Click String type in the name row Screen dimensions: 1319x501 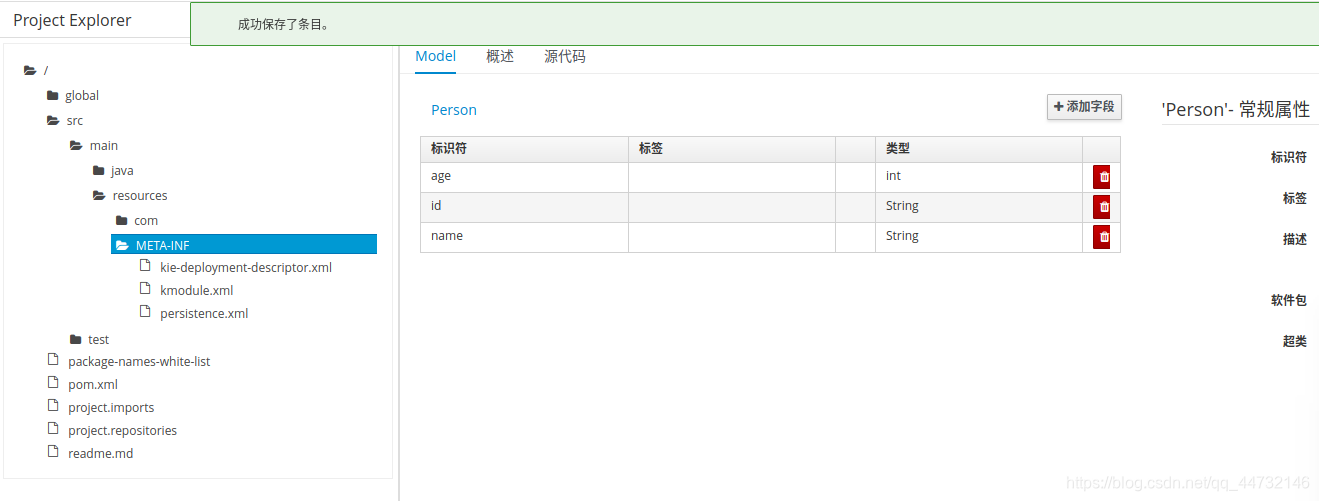(979, 237)
